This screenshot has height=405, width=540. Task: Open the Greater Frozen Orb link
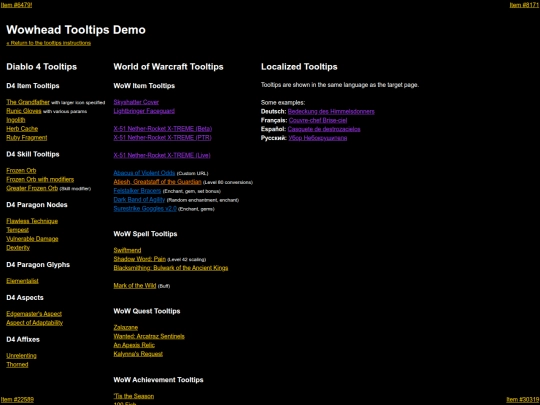click(x=32, y=188)
